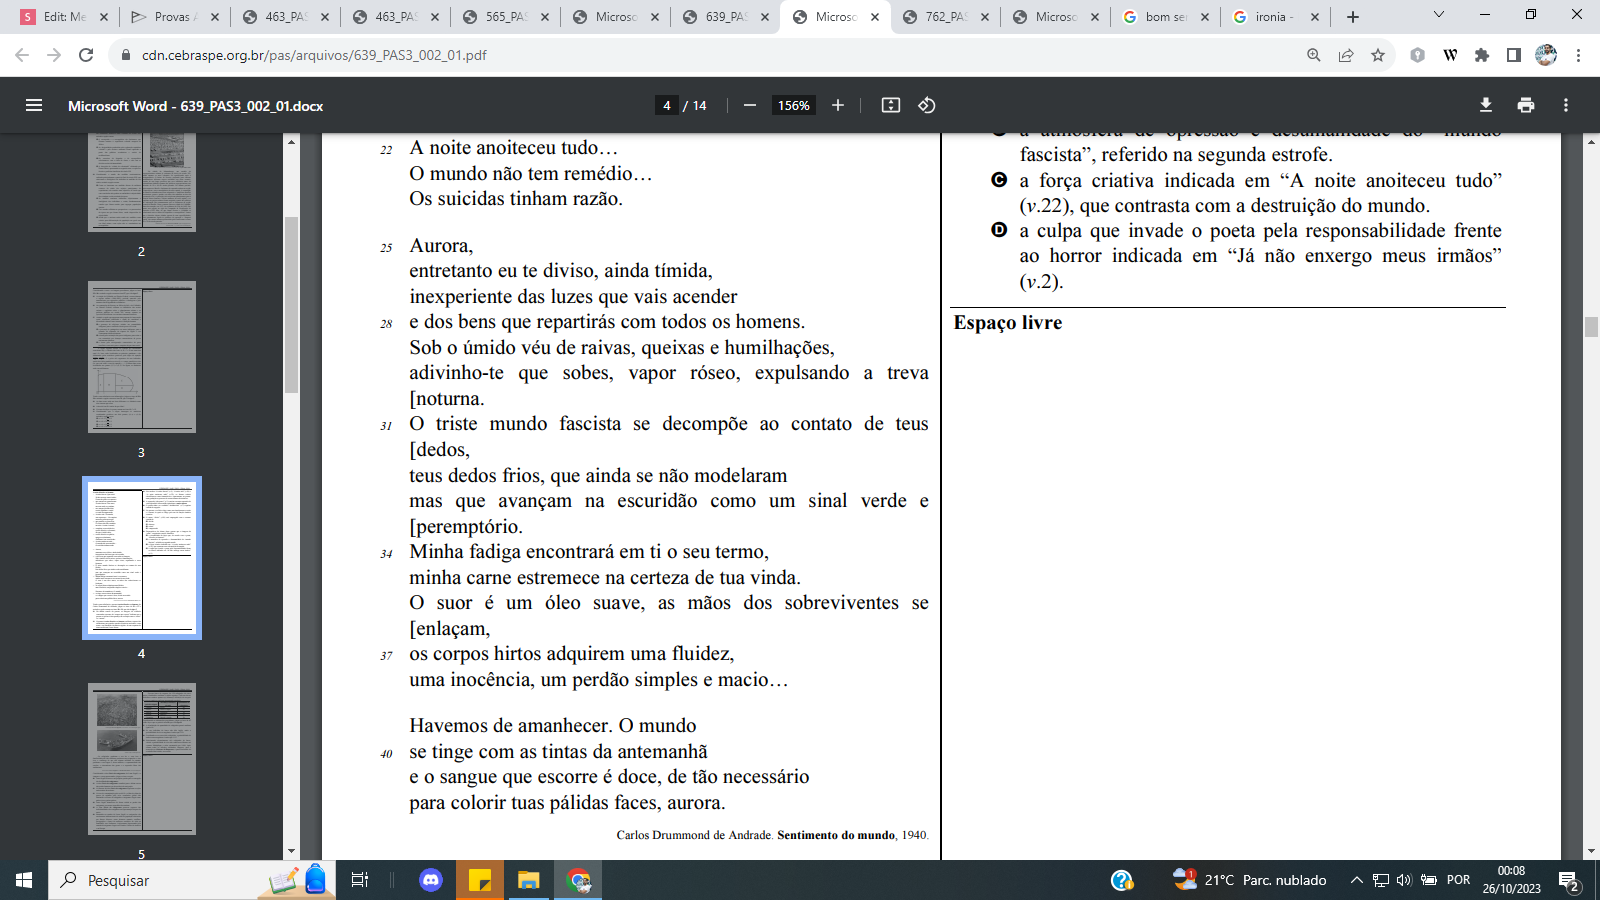Click the W extension icon
The image size is (1600, 900).
pos(1450,55)
